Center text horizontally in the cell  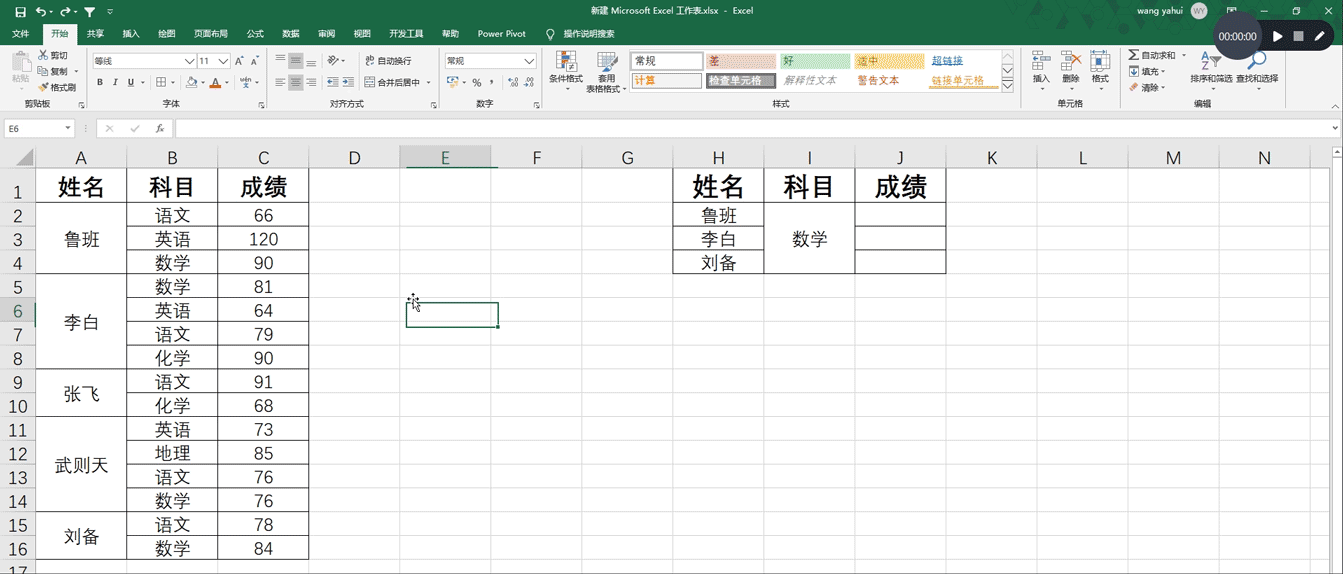(x=296, y=83)
